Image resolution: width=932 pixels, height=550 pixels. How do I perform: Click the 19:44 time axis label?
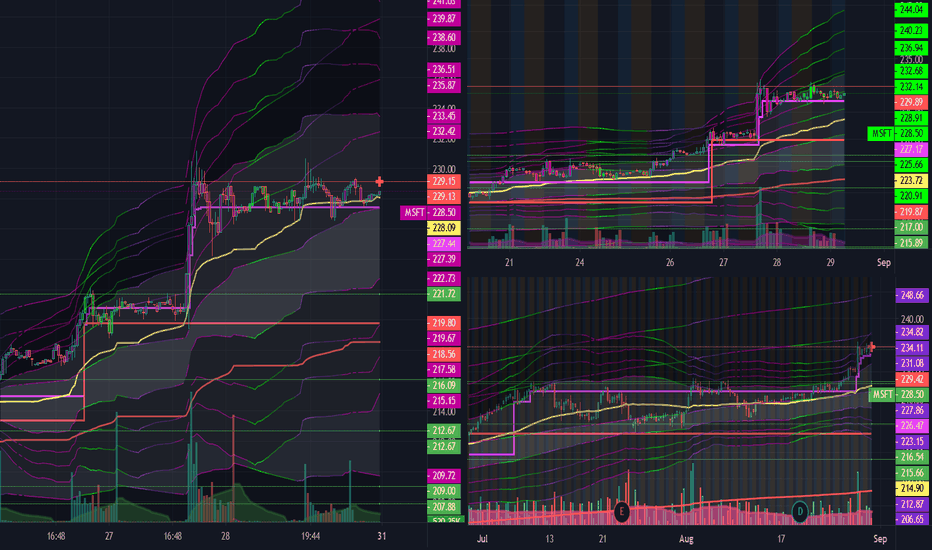(310, 536)
